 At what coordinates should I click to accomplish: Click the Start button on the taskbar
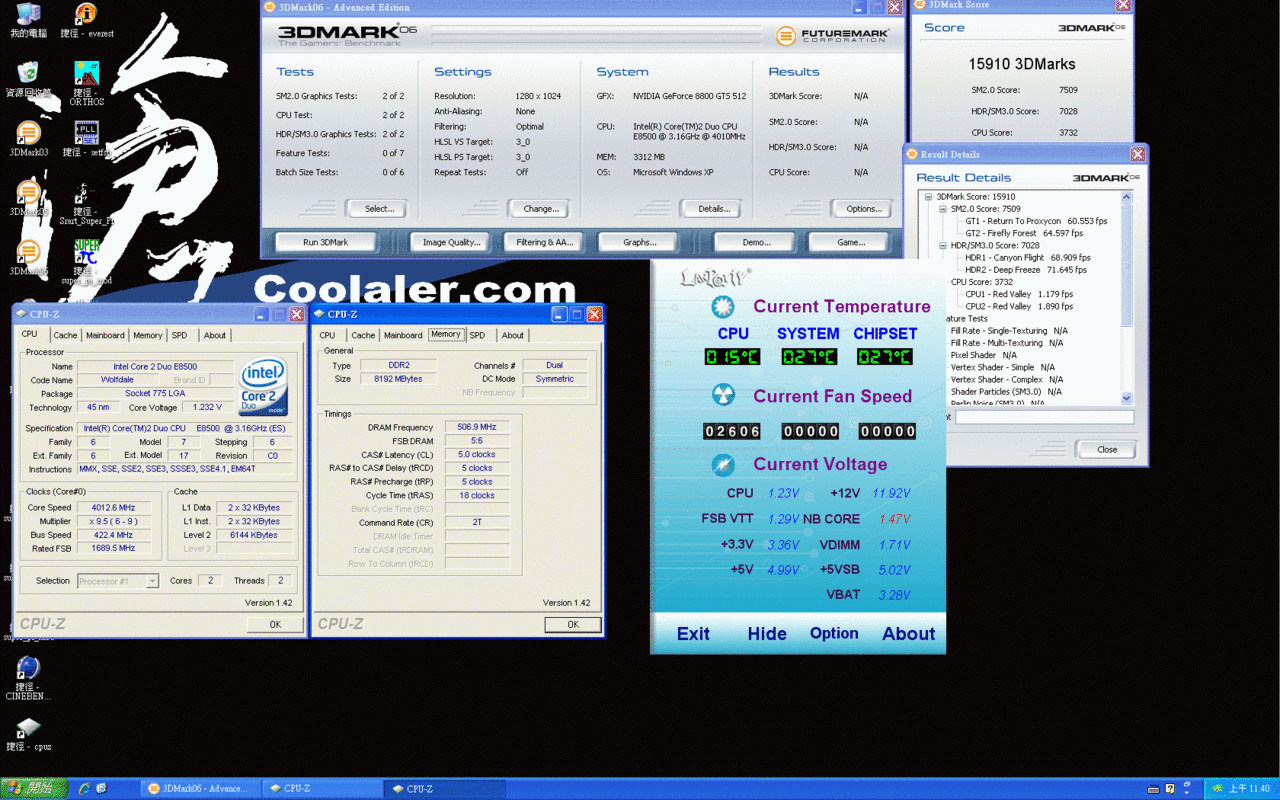tap(34, 789)
